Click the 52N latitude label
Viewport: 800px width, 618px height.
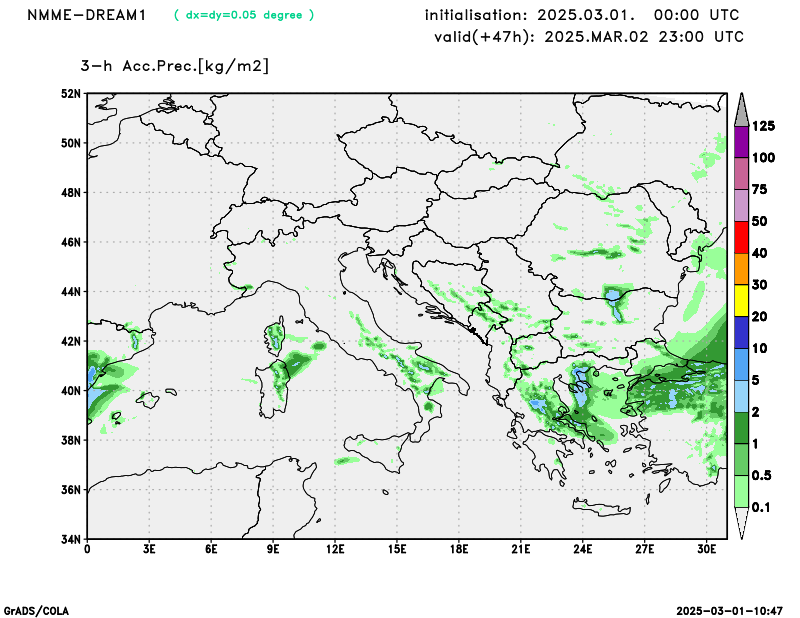(71, 94)
